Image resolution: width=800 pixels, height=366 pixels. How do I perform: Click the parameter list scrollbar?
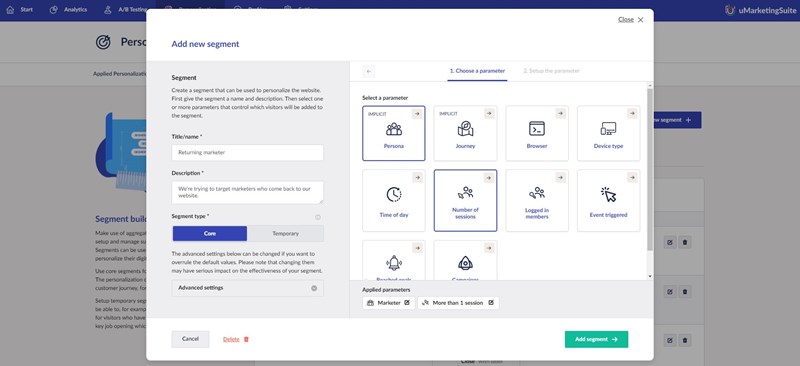(x=649, y=170)
